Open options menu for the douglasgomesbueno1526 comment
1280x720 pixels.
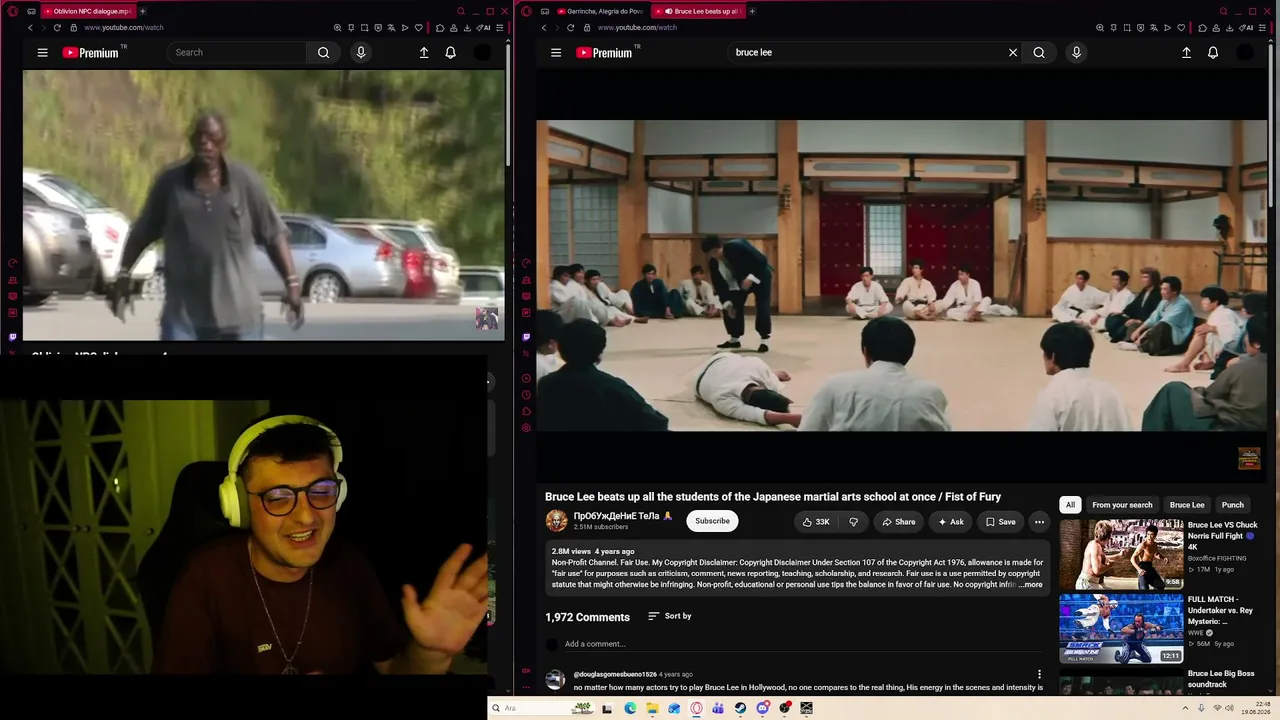coord(1039,674)
